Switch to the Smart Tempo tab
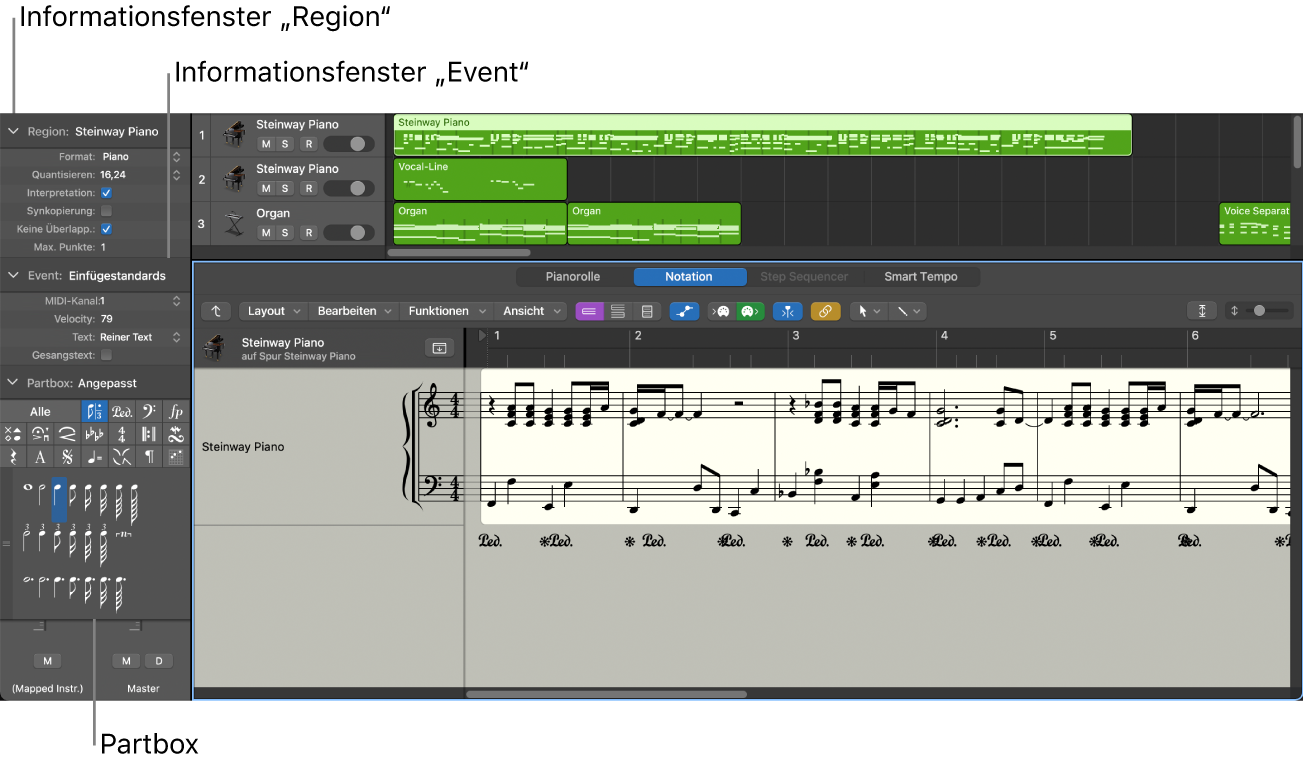Image resolution: width=1303 pixels, height=761 pixels. tap(920, 277)
